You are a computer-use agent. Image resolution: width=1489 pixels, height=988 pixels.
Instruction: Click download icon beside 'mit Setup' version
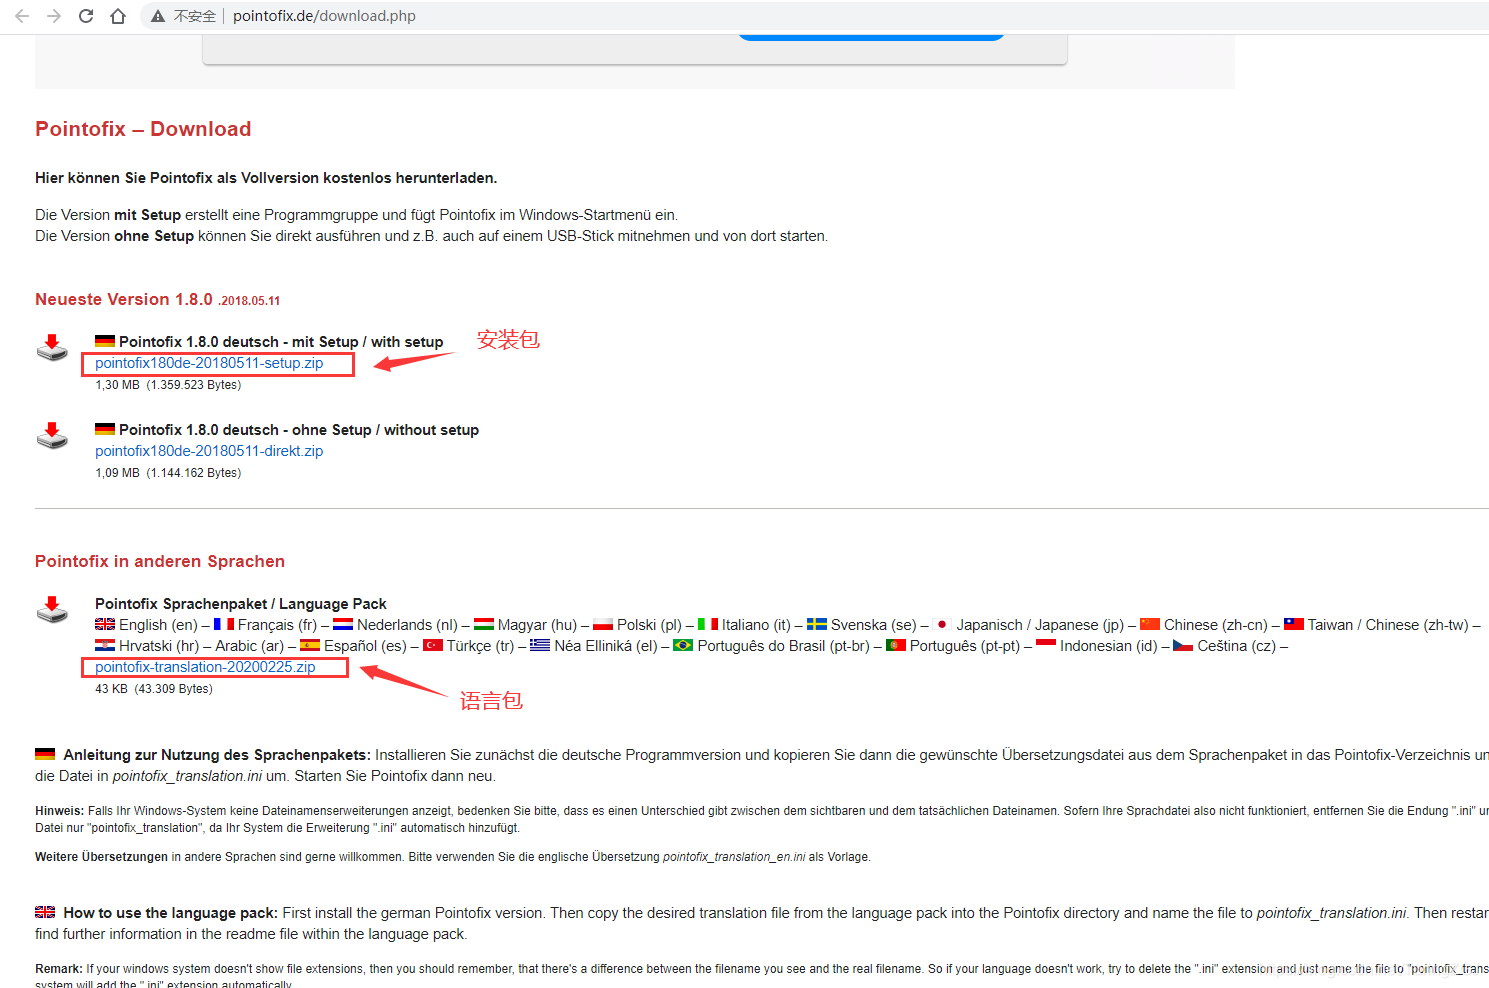click(x=52, y=348)
